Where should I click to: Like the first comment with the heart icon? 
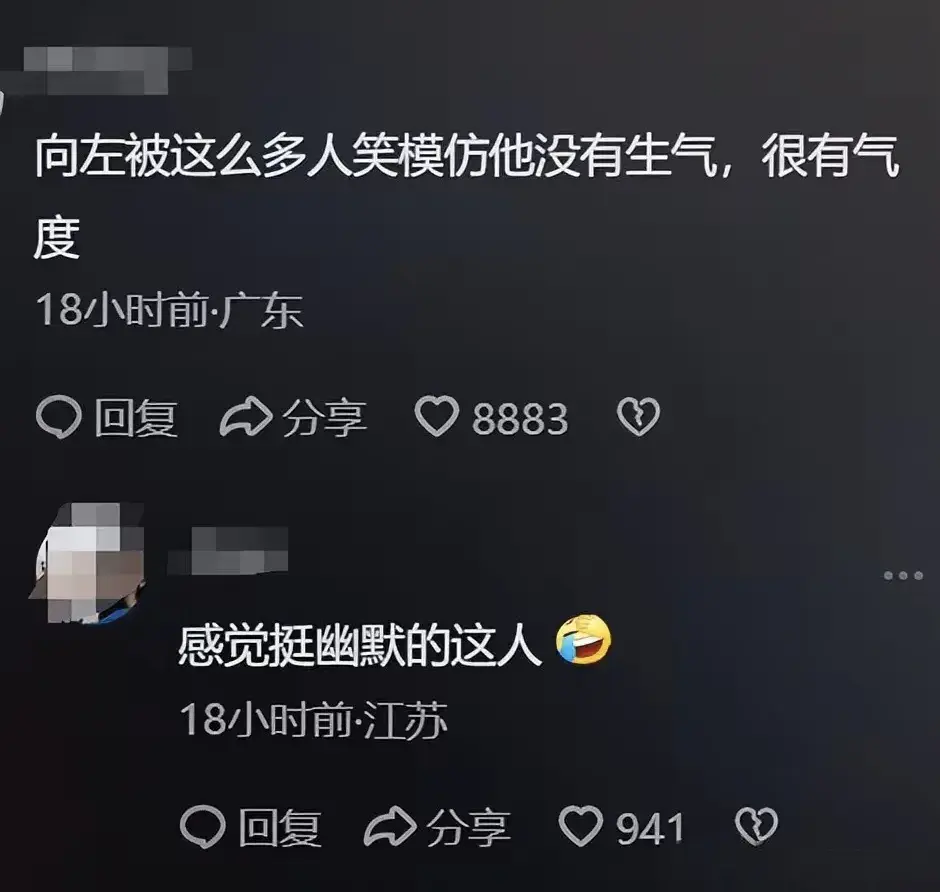click(x=436, y=416)
